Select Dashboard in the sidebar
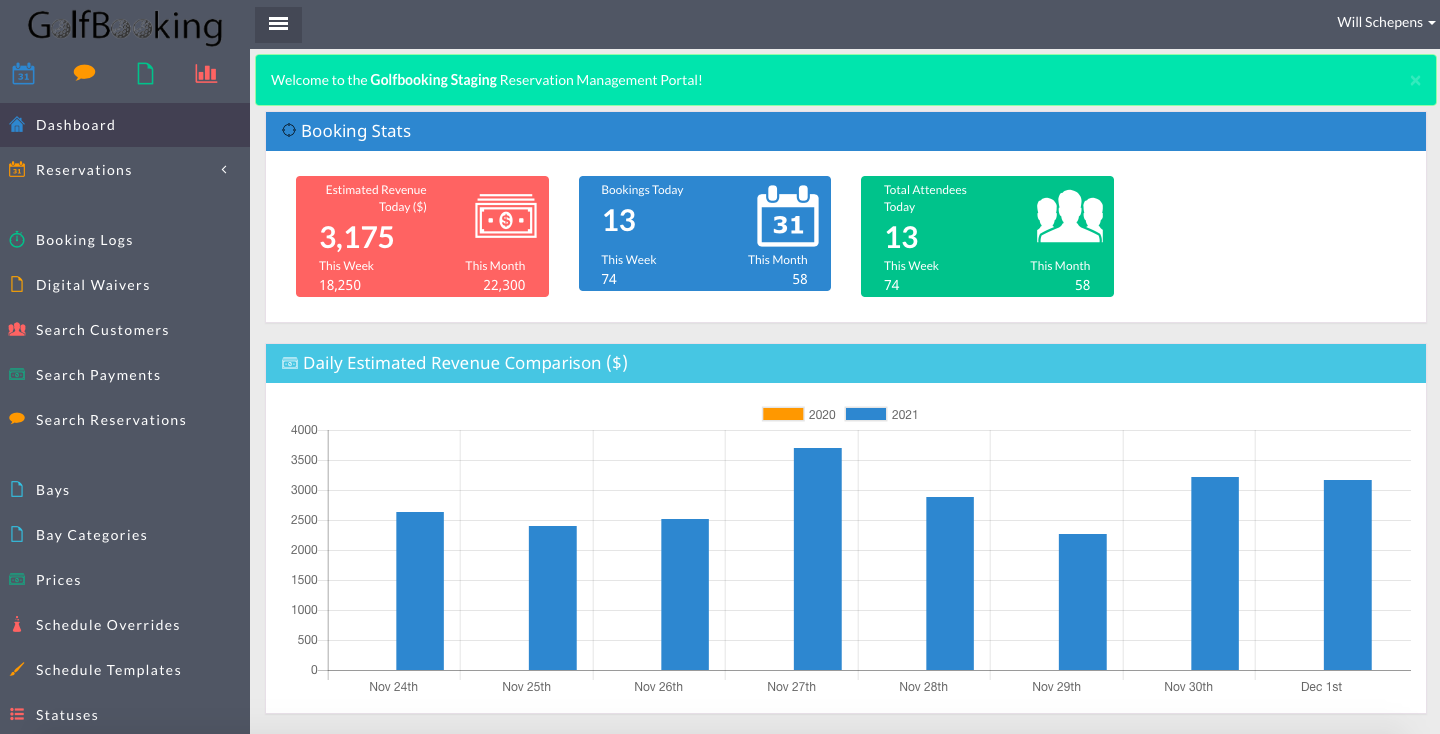Image resolution: width=1440 pixels, height=734 pixels. [73, 124]
